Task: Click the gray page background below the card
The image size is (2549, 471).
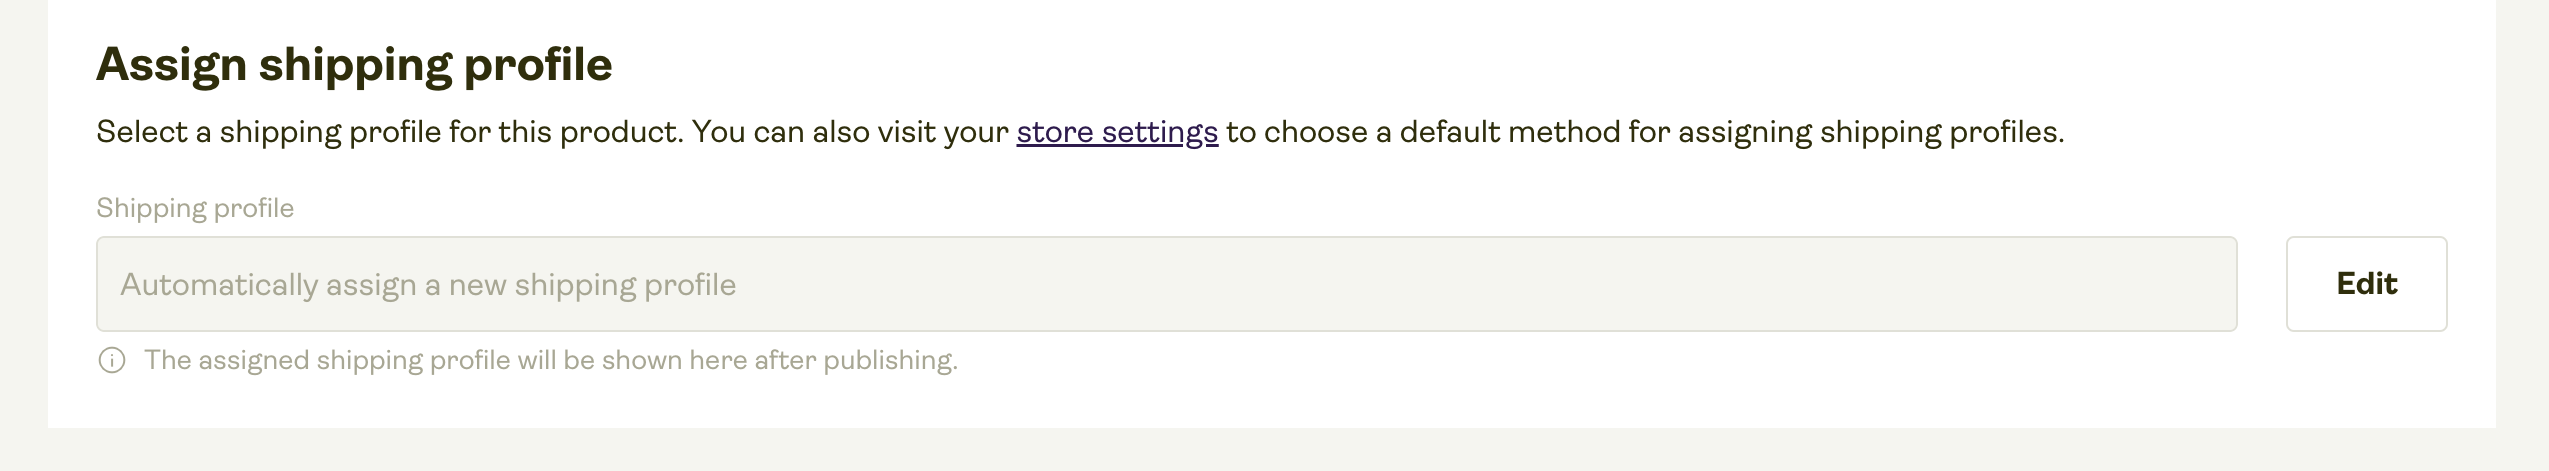Action: pos(1274,450)
